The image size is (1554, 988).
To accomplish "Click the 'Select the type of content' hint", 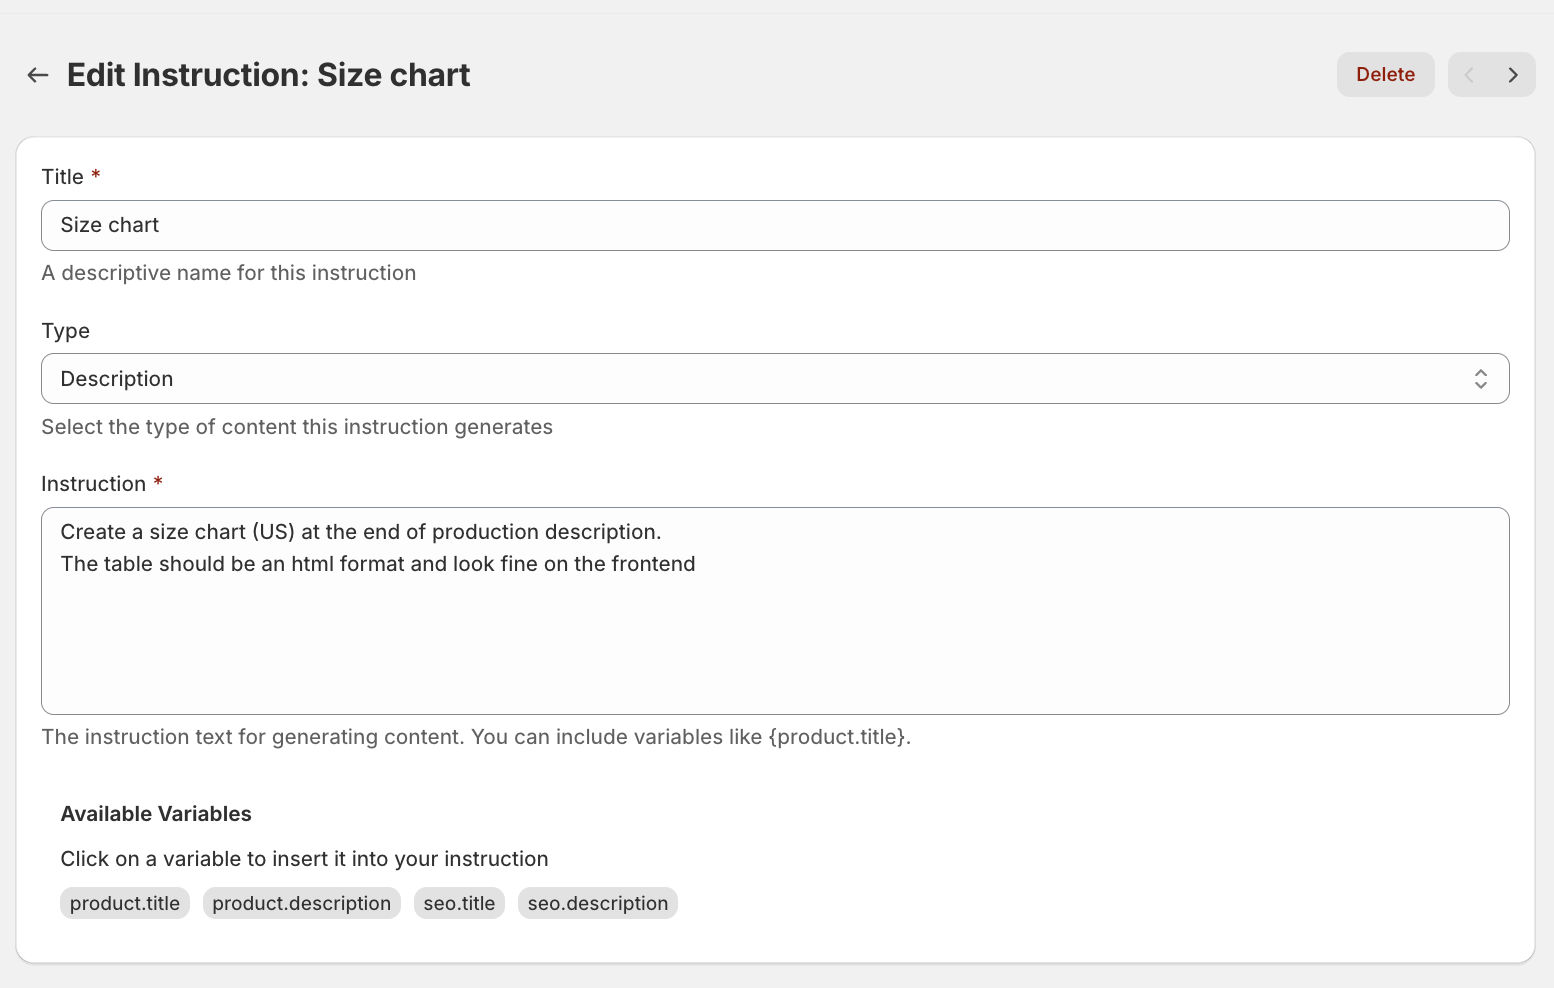I will (297, 427).
